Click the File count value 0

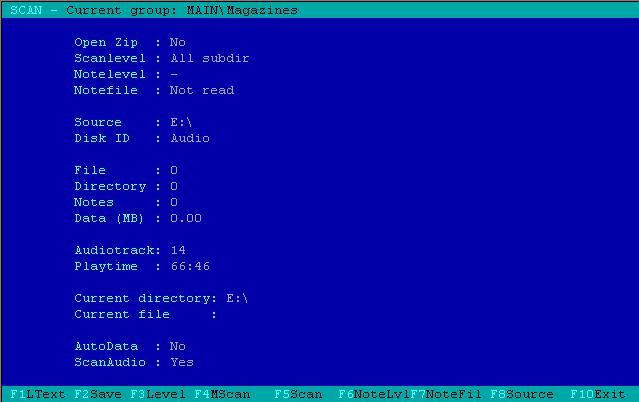[x=174, y=170]
